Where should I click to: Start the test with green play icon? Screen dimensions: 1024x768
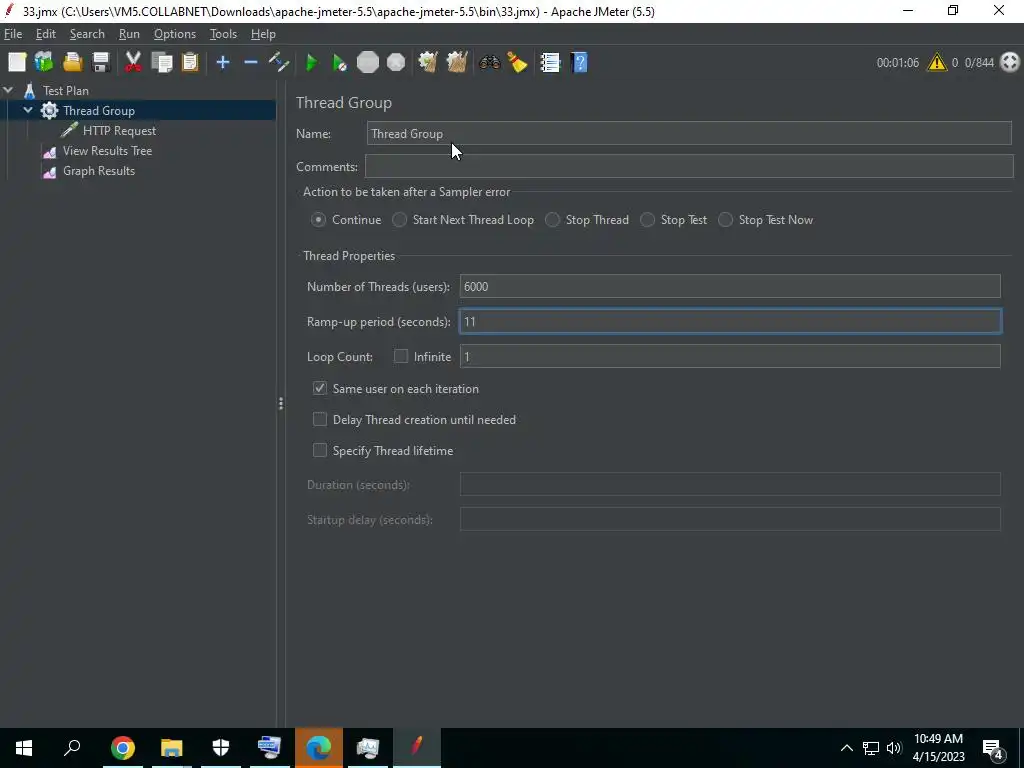point(312,62)
